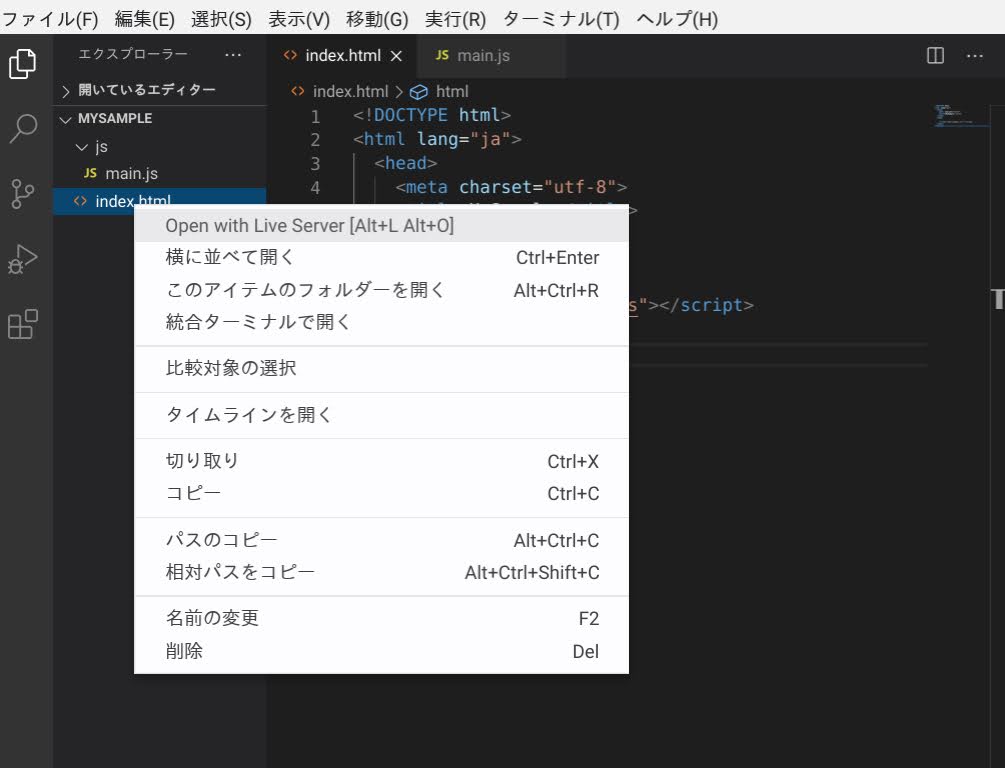This screenshot has height=768, width=1005.
Task: Choose Open with Live Server
Action: pos(381,226)
